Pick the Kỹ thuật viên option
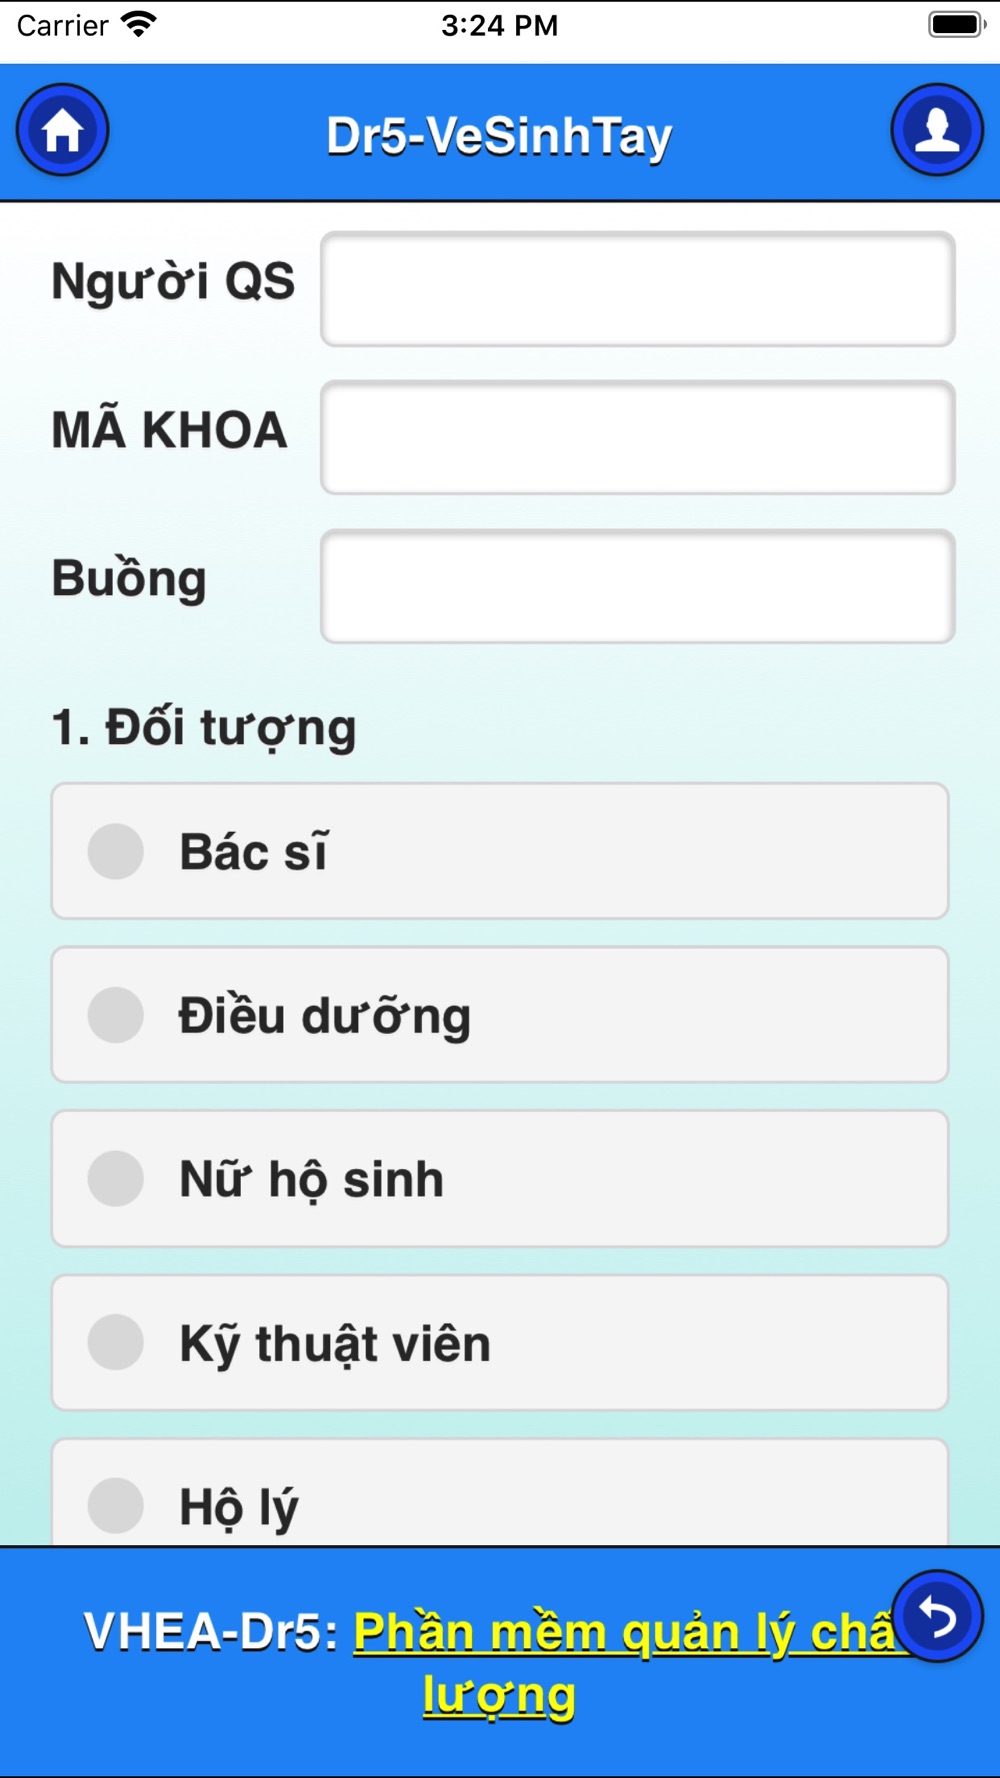The height and width of the screenshot is (1778, 1000). [x=500, y=1342]
